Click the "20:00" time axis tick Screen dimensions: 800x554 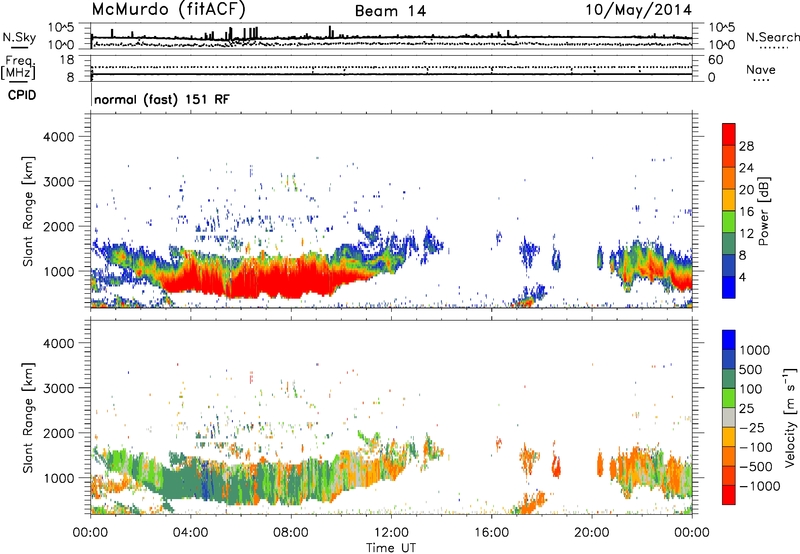tap(592, 533)
